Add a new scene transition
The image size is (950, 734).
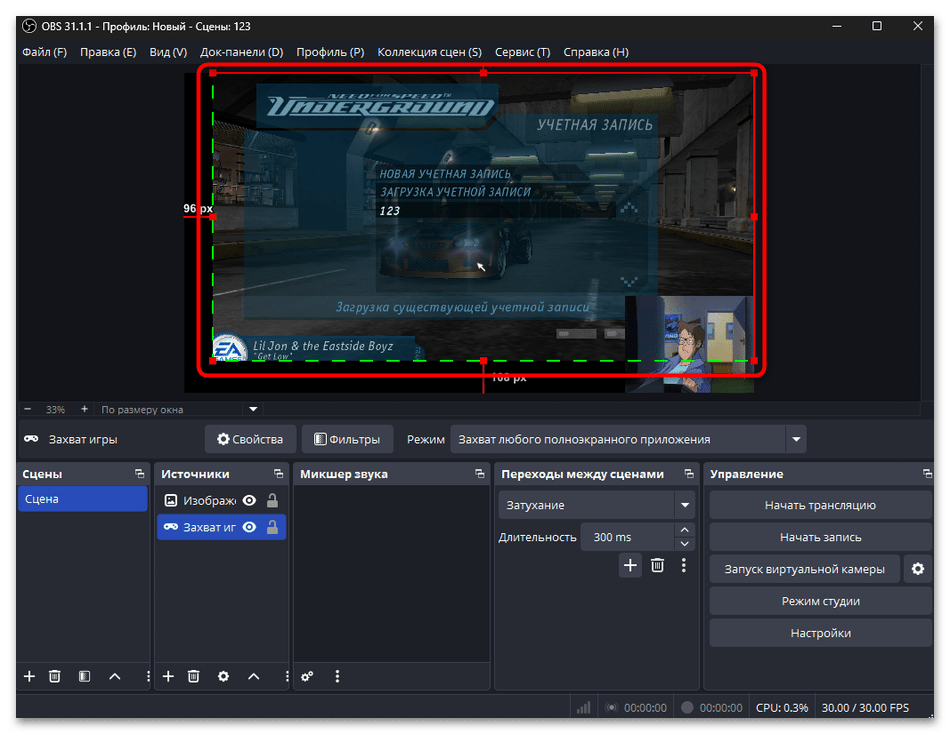[630, 565]
